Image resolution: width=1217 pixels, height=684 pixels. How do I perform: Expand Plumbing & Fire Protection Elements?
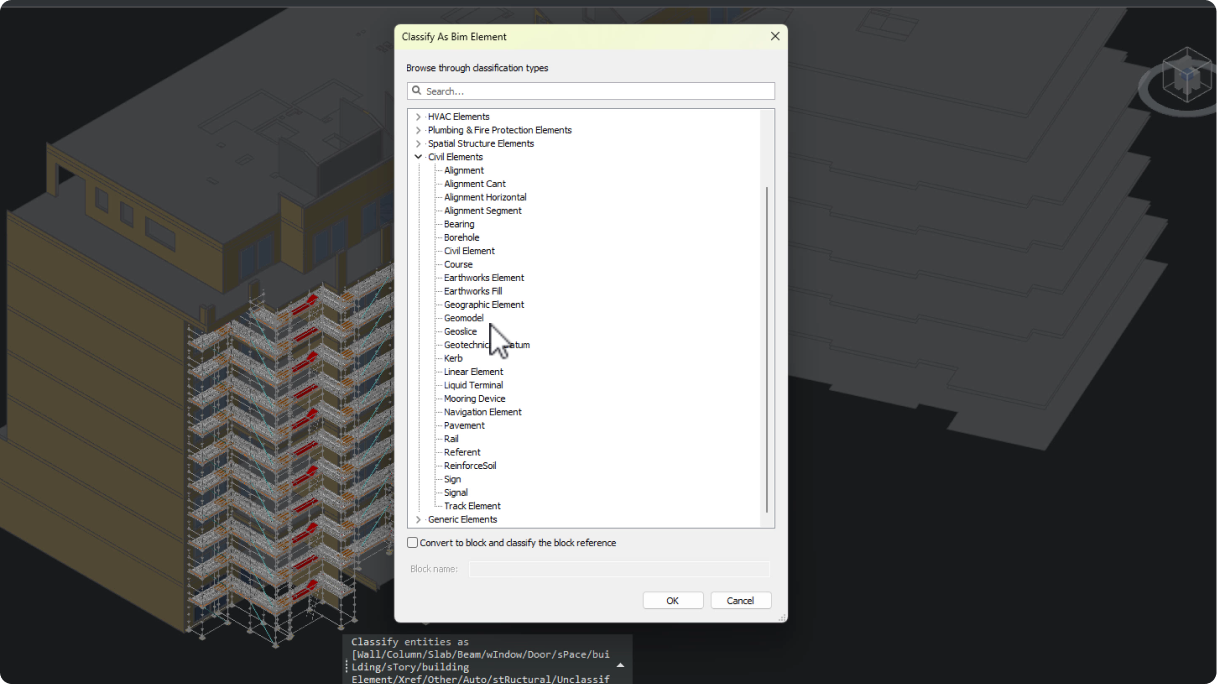[x=418, y=129]
